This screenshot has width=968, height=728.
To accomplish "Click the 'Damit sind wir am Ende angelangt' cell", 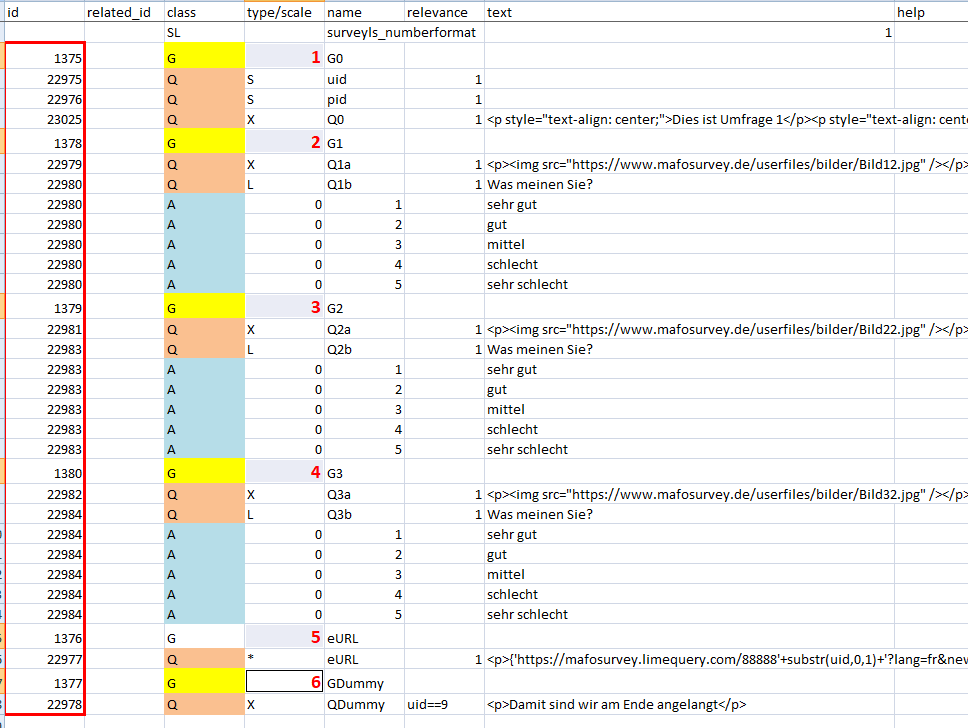I will [688, 704].
